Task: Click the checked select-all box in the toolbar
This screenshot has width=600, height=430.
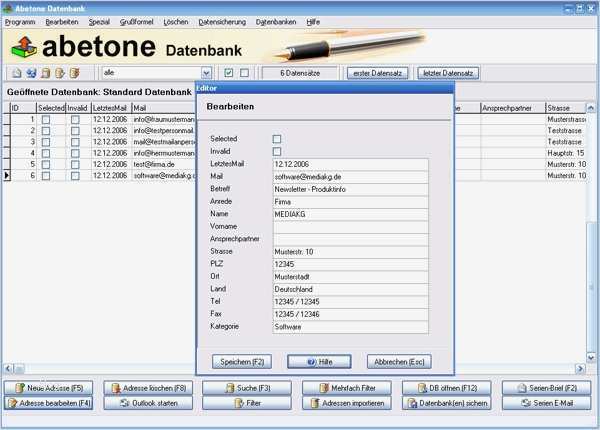Action: pyautogui.click(x=229, y=73)
